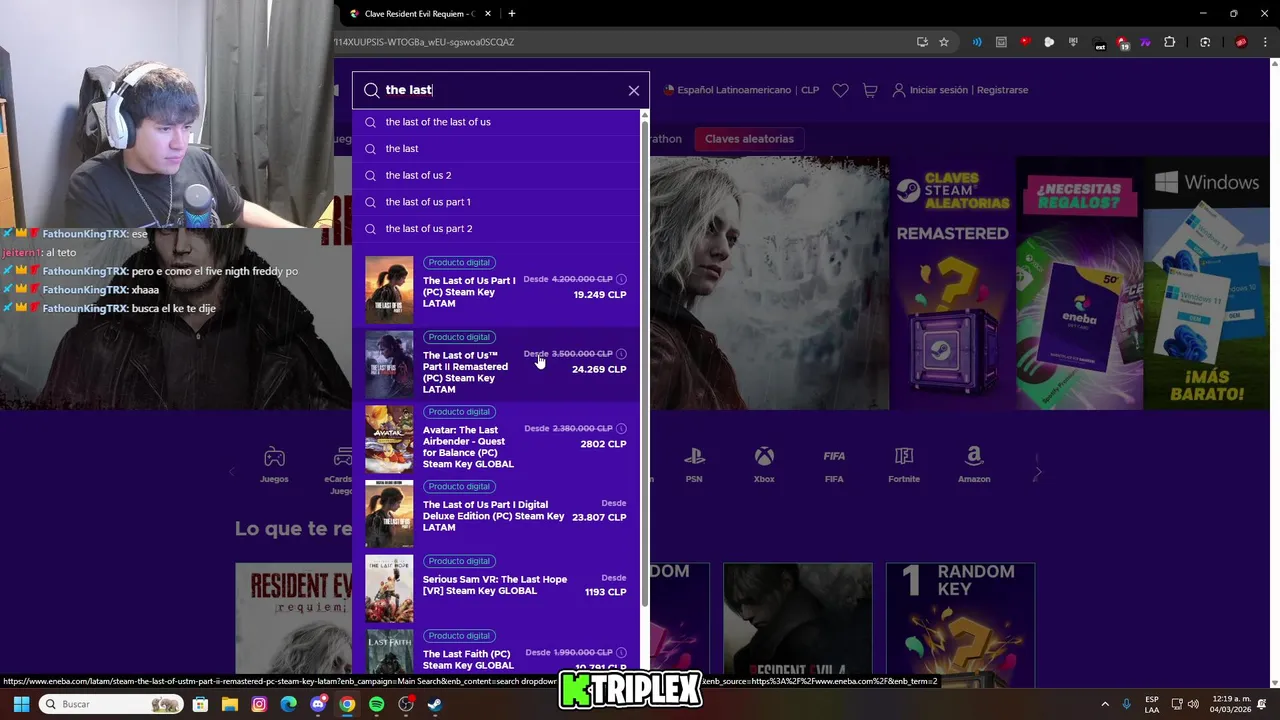The image size is (1280, 720).
Task: Expand the system tray hidden icons chevron
Action: (1105, 704)
